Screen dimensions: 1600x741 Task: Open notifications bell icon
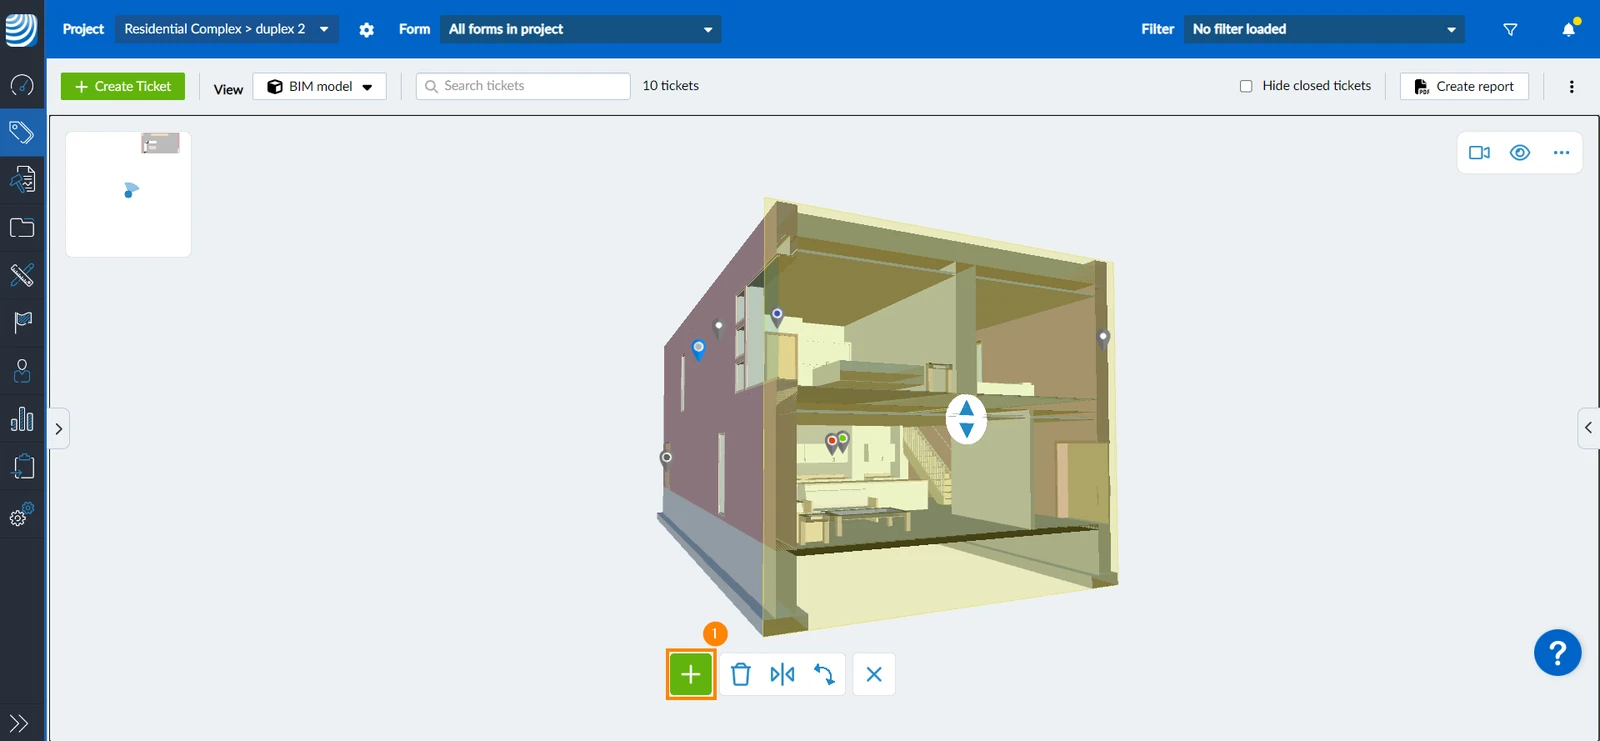click(1569, 29)
